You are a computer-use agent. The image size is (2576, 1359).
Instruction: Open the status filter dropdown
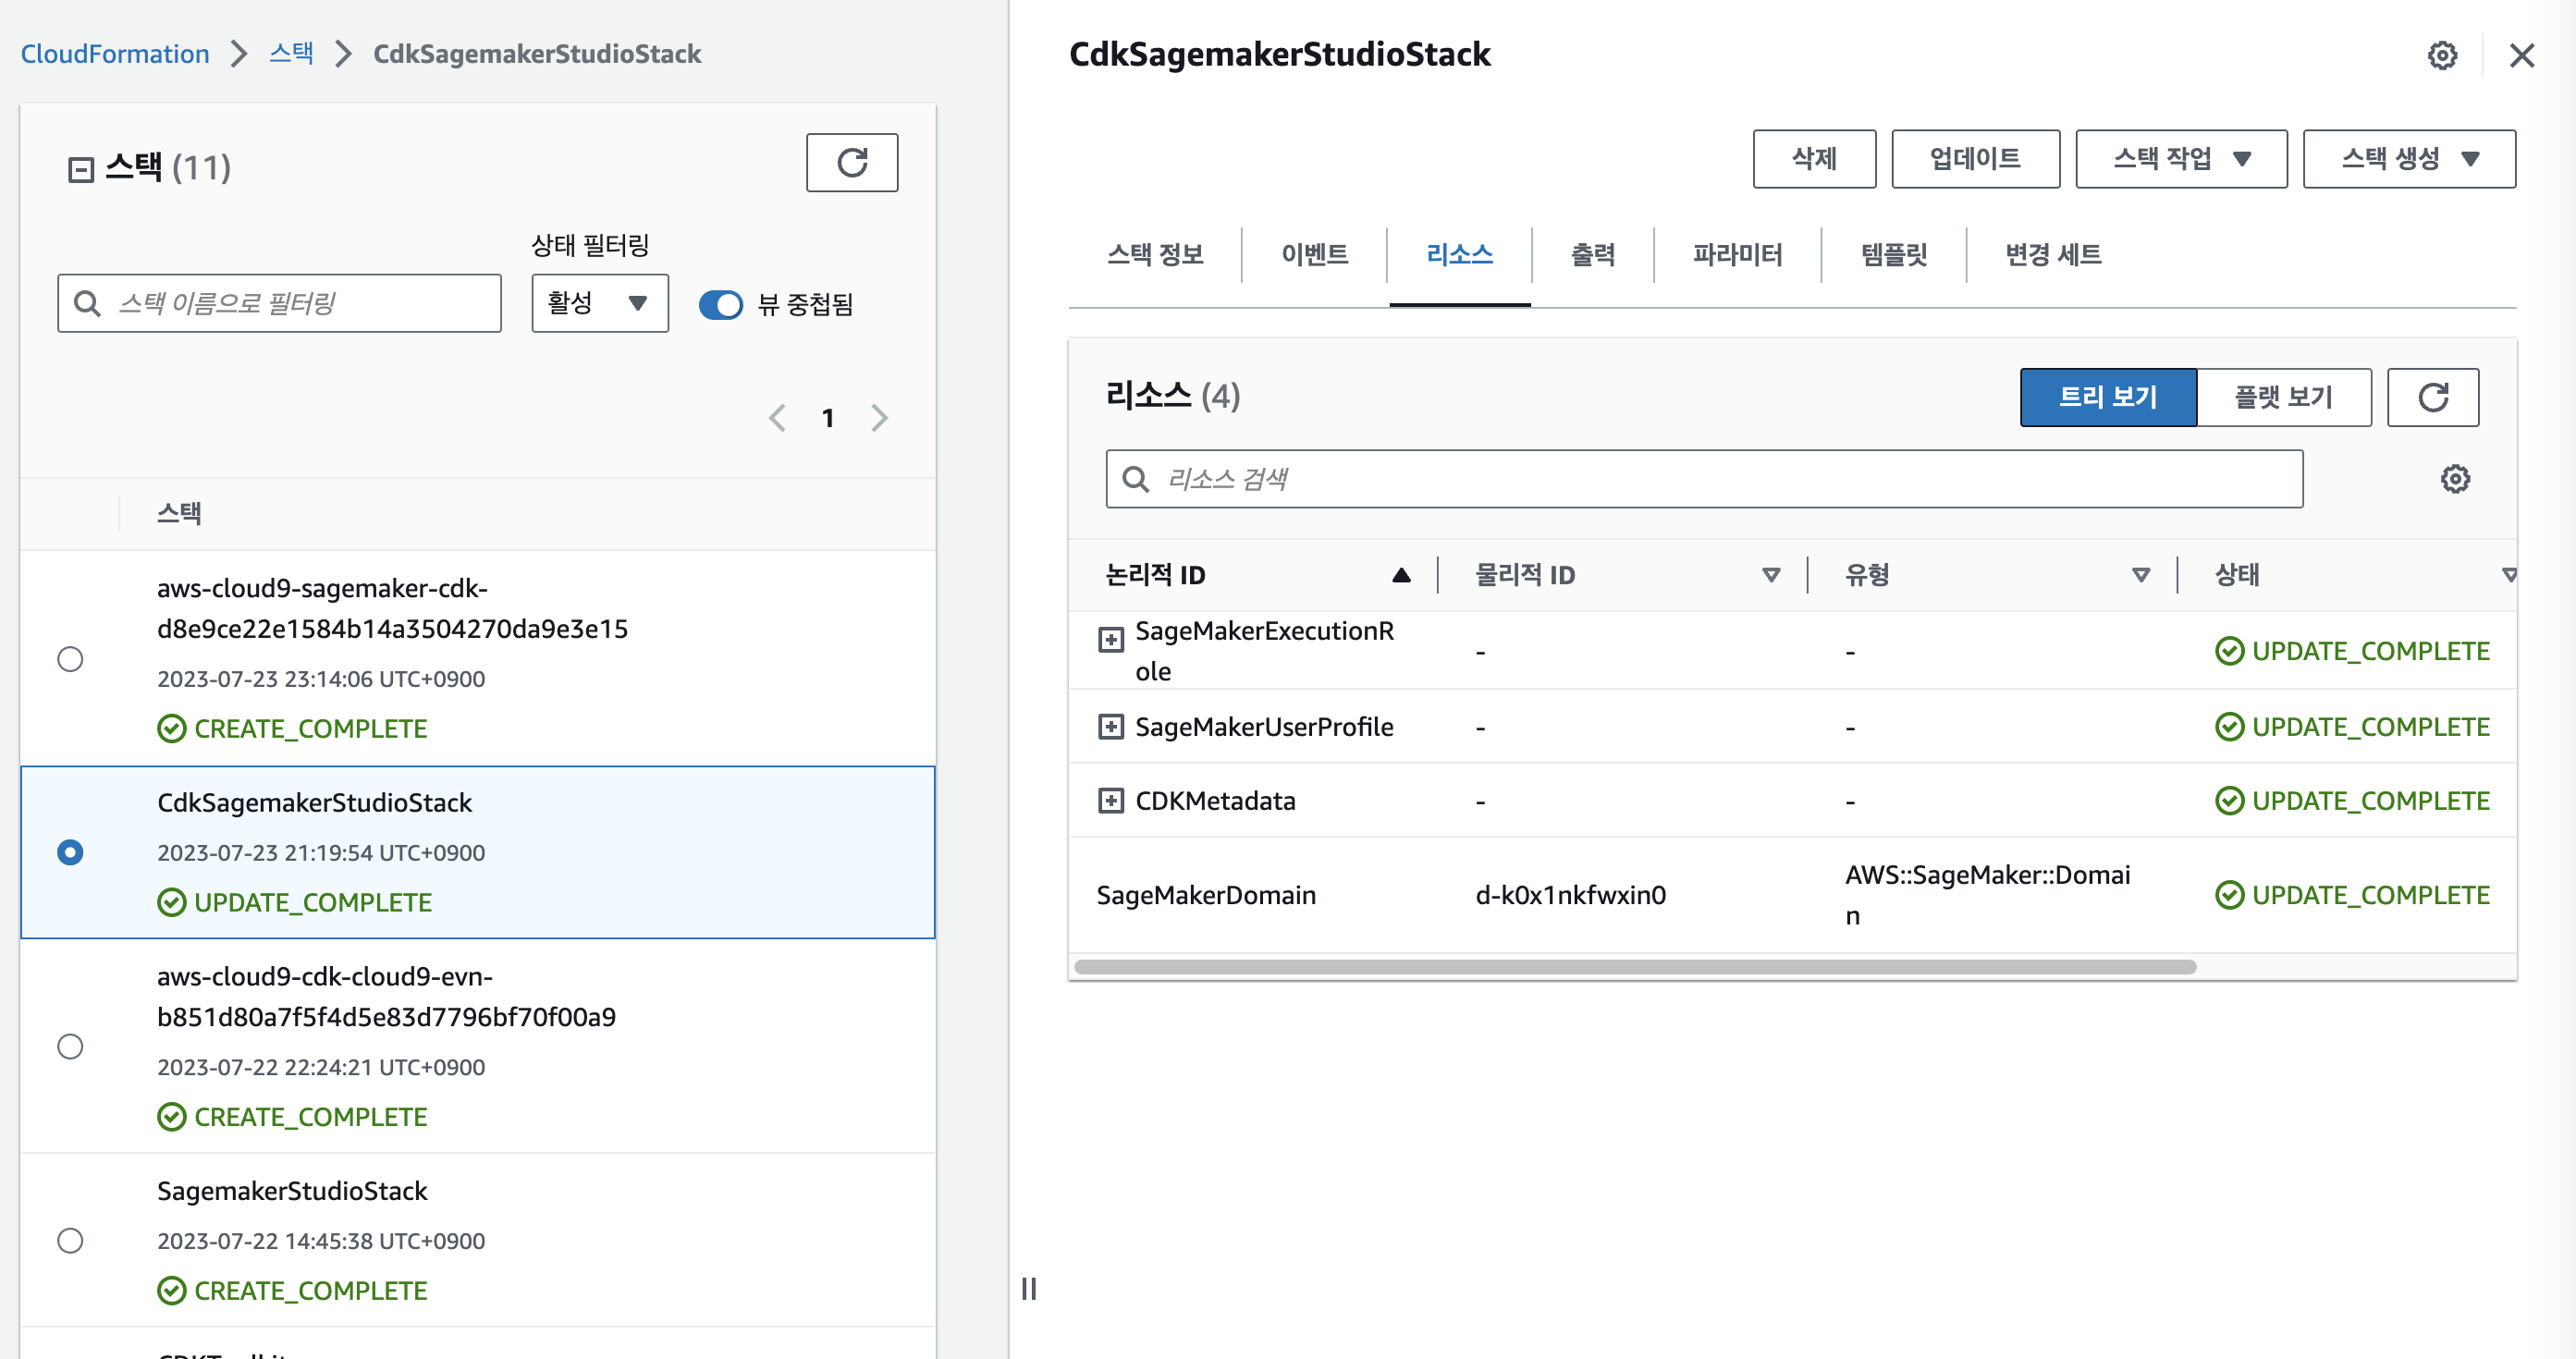(599, 303)
